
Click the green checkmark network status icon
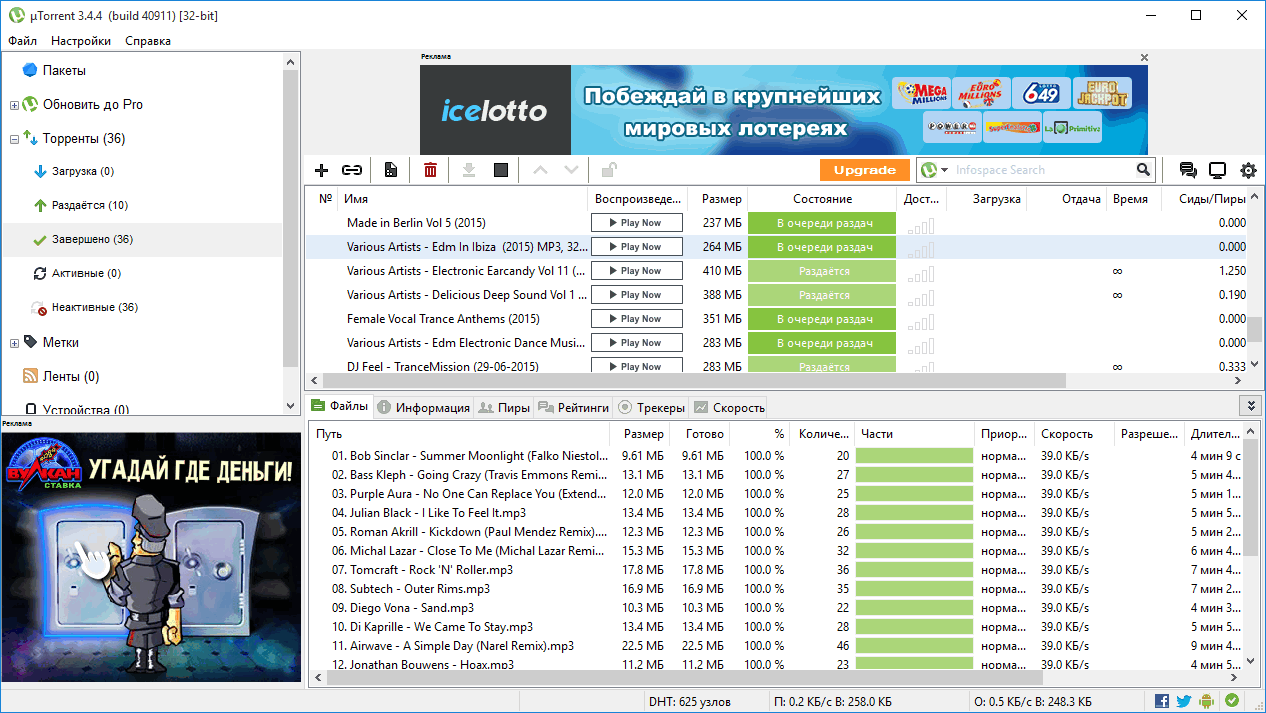[1232, 701]
